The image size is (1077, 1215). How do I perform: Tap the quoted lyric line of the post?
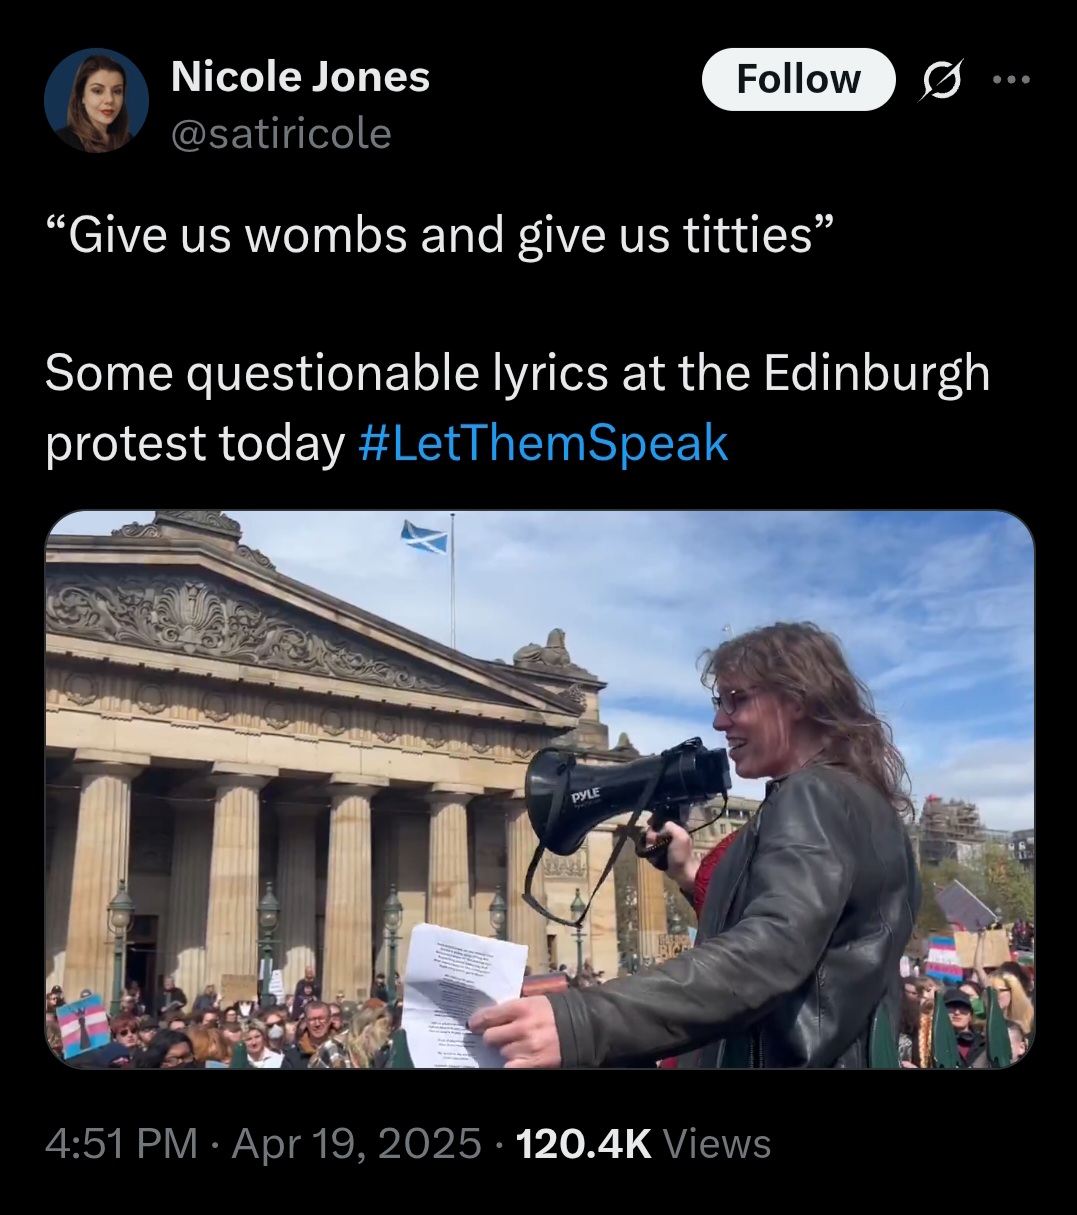439,235
